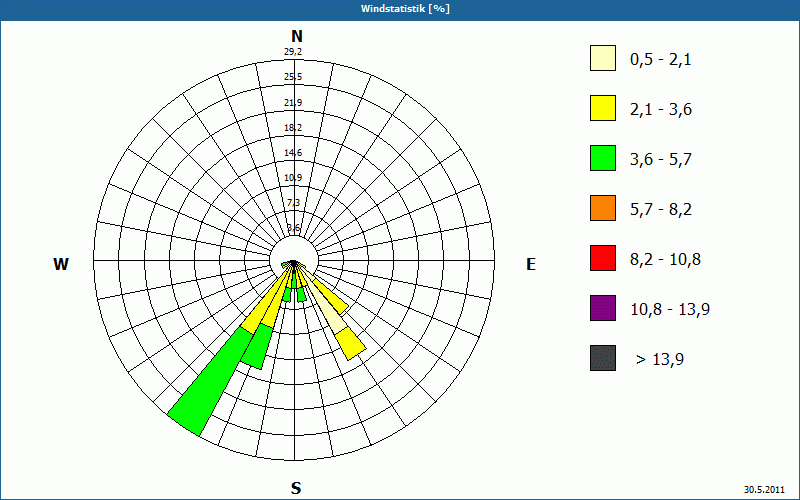Select the legend label 3,6 - 5,7

(661, 160)
